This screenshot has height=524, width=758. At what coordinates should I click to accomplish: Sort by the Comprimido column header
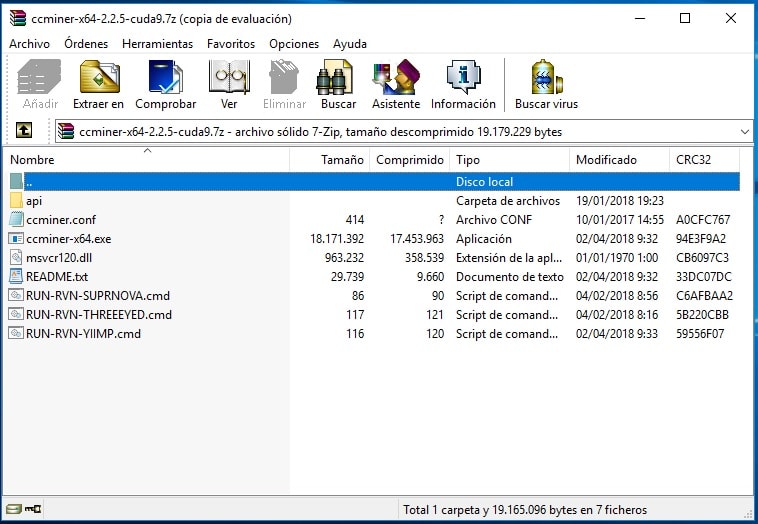coord(409,160)
